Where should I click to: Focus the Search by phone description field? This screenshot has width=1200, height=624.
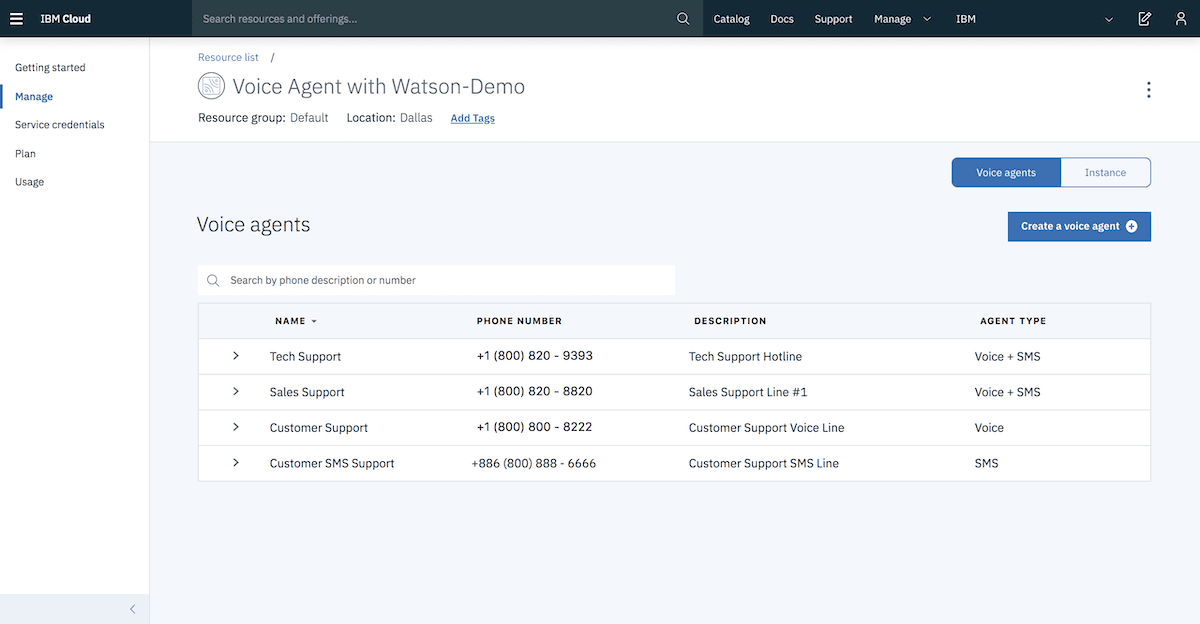pos(436,281)
